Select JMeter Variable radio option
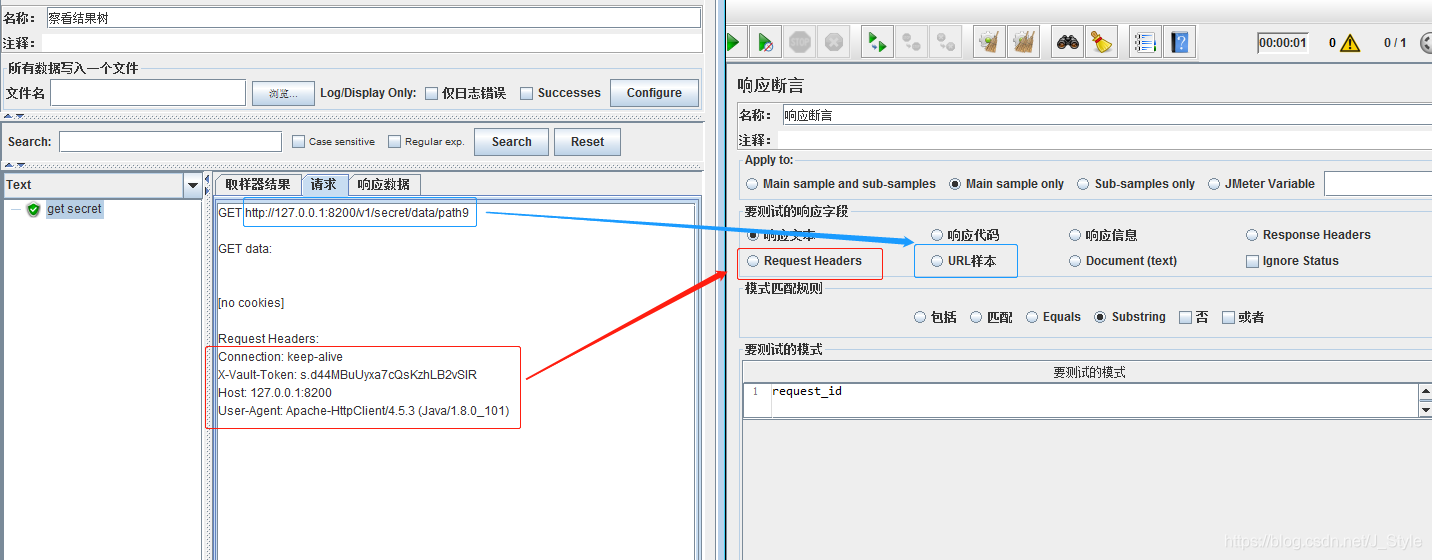 tap(1214, 184)
